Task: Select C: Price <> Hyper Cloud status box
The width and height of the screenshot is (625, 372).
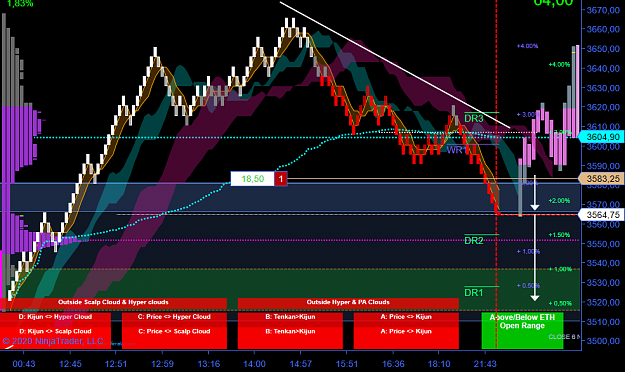Action: tap(174, 319)
